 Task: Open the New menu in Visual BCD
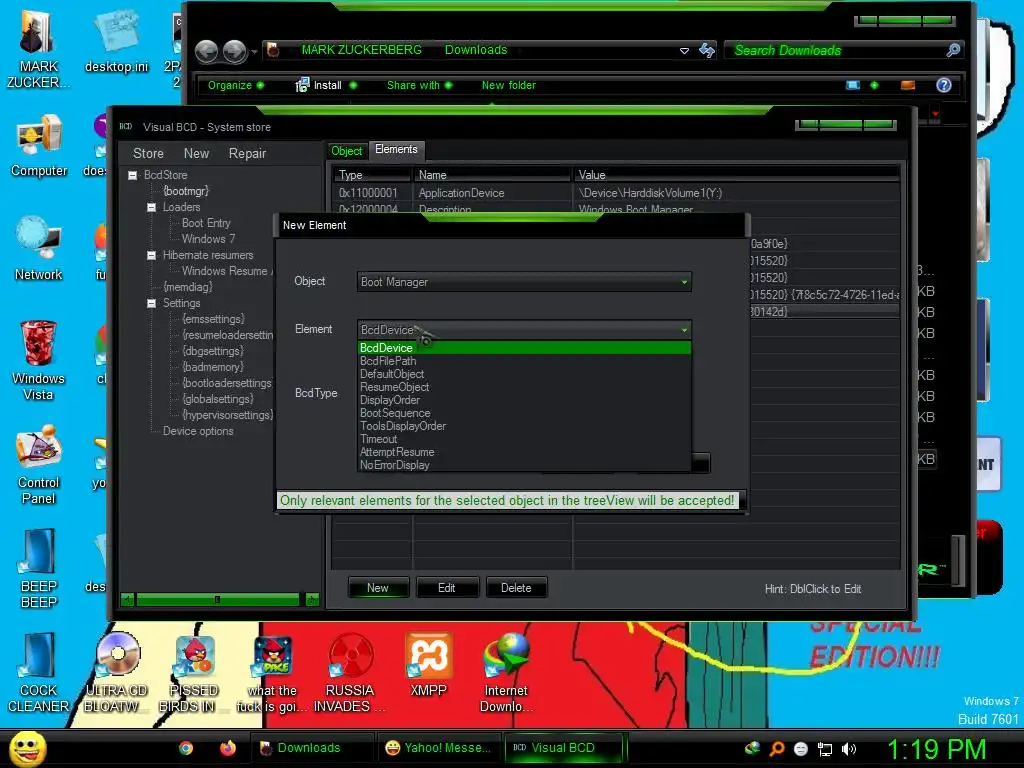196,153
